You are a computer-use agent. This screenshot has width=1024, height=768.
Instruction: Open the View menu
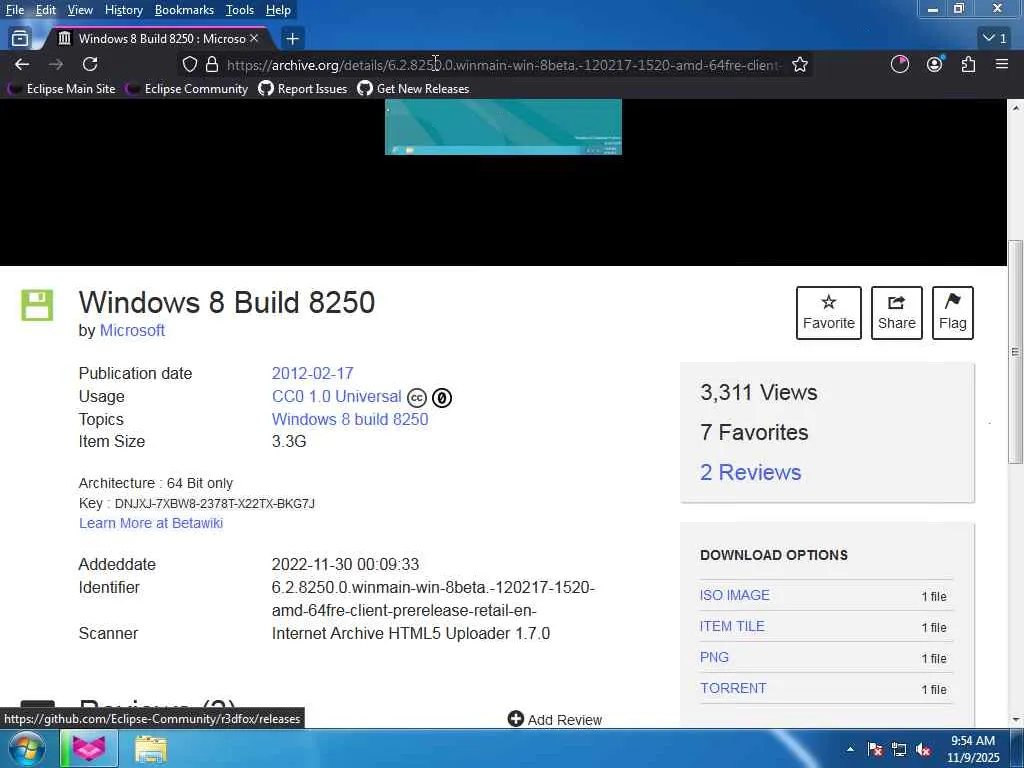click(x=80, y=10)
